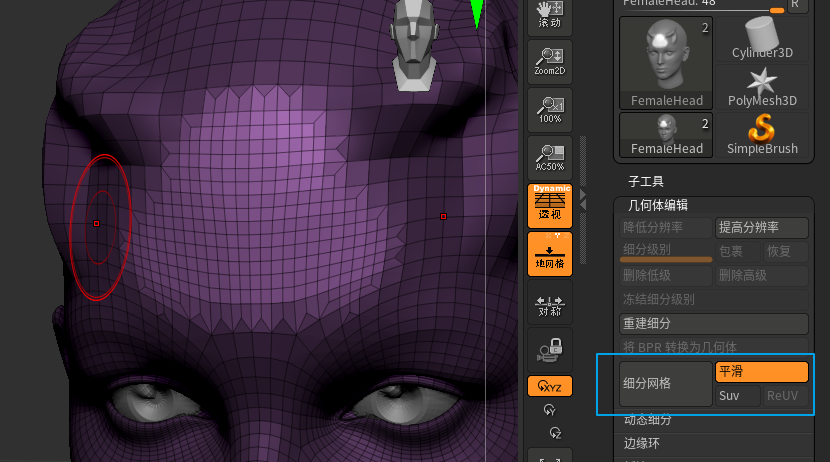Collapse the 几何体编辑 geometry section

[x=657, y=205]
